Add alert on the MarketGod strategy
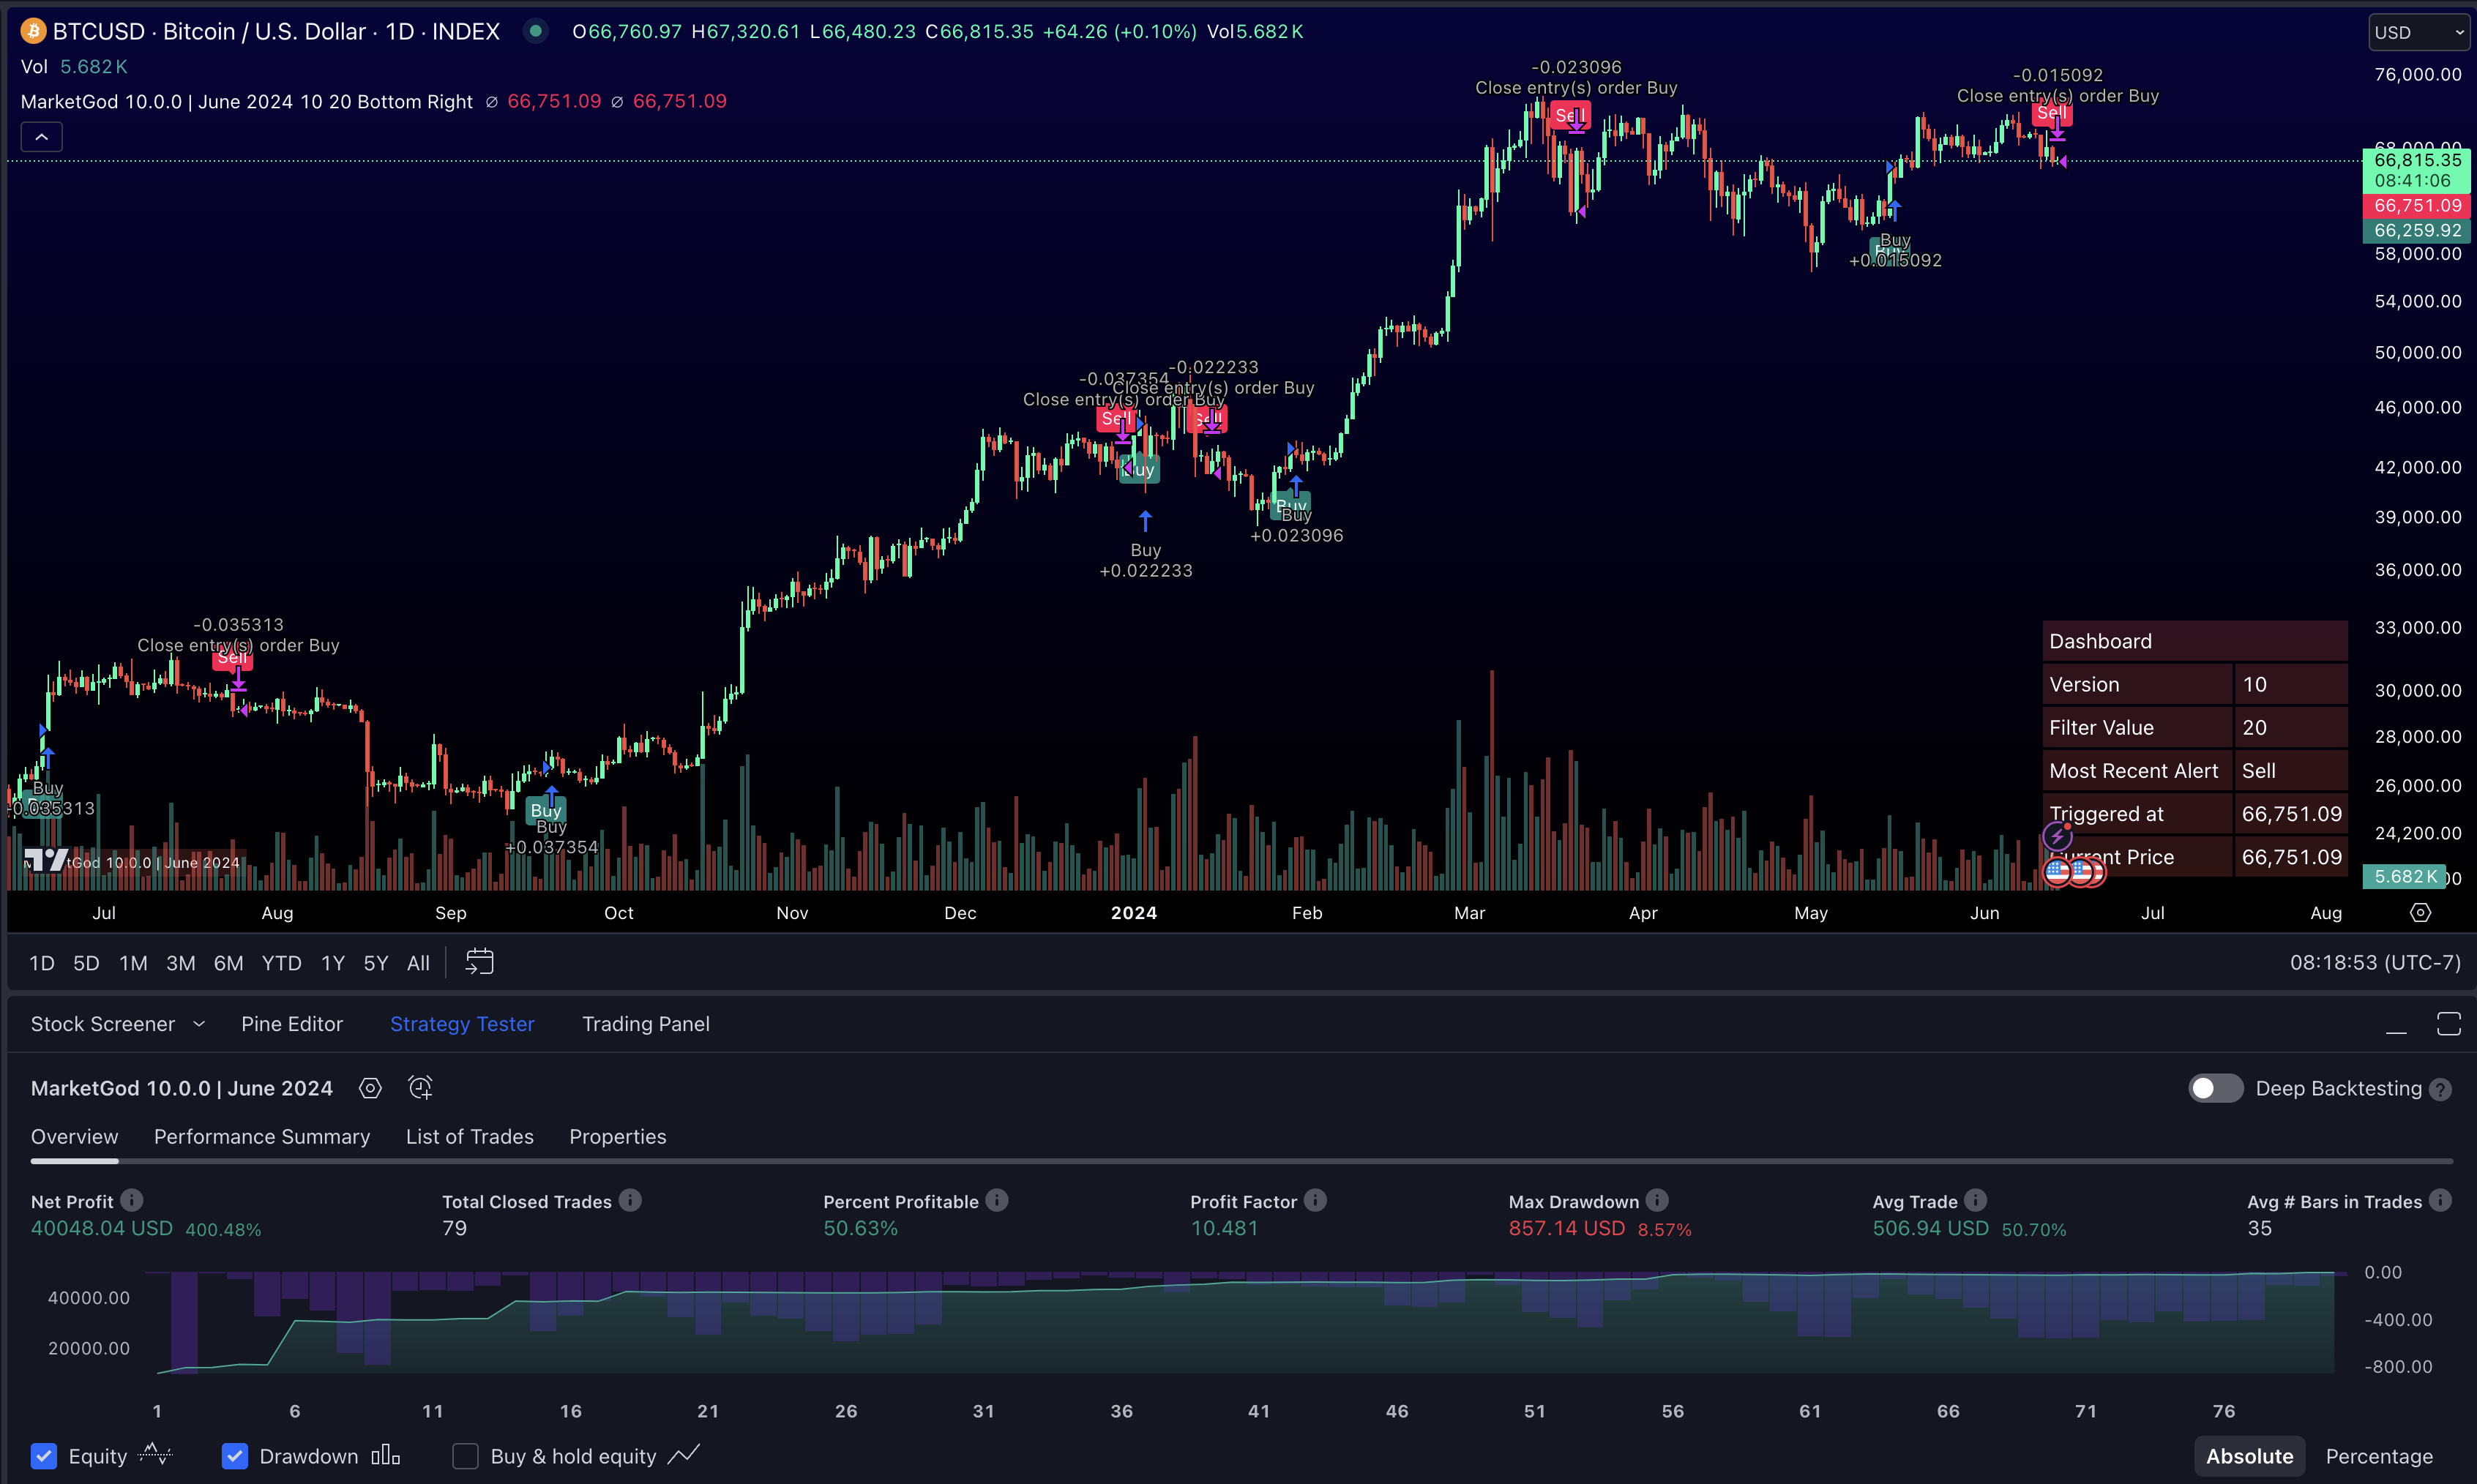Screen dimensions: 2477x1484 click(x=420, y=1088)
